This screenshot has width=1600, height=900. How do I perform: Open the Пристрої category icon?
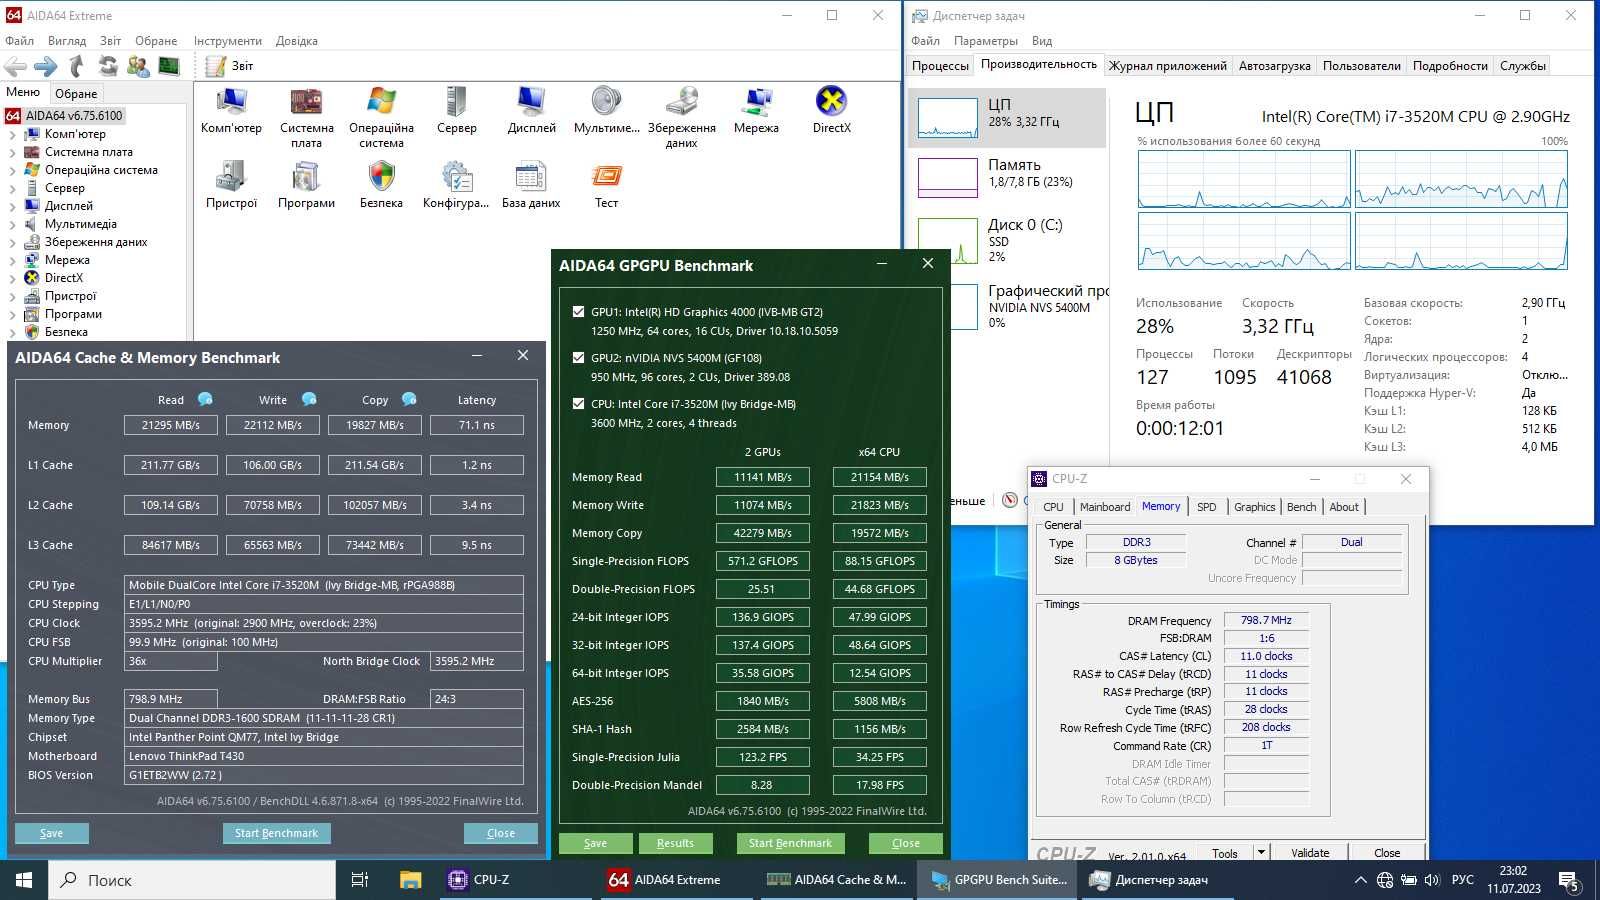(231, 185)
